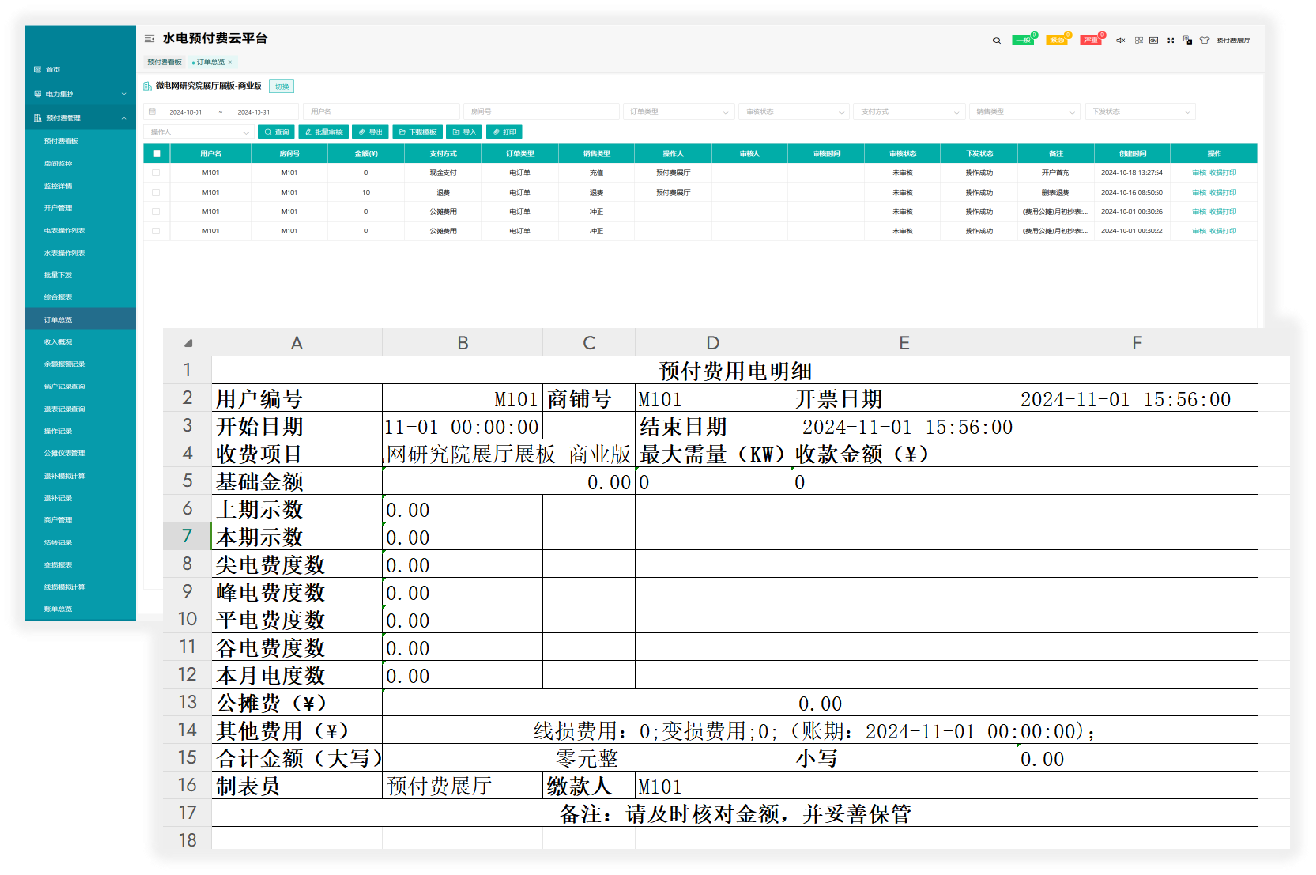Open the calendar icon in the date range field

click(x=153, y=112)
